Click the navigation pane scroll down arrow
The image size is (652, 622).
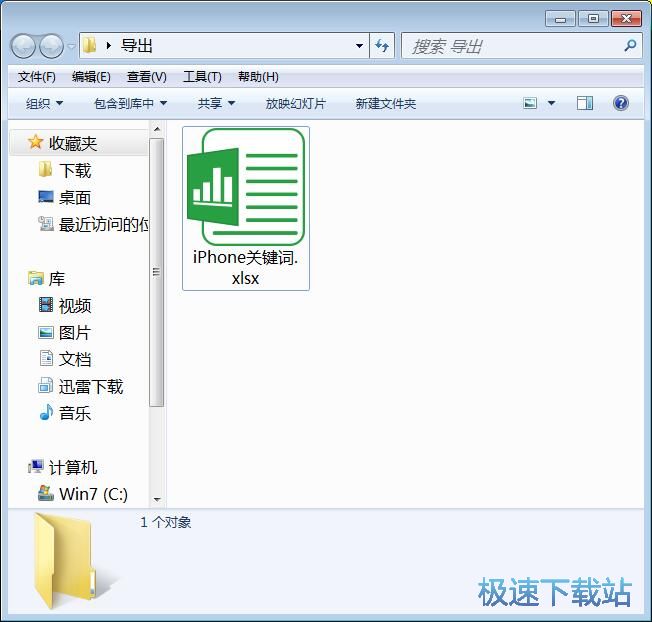157,499
